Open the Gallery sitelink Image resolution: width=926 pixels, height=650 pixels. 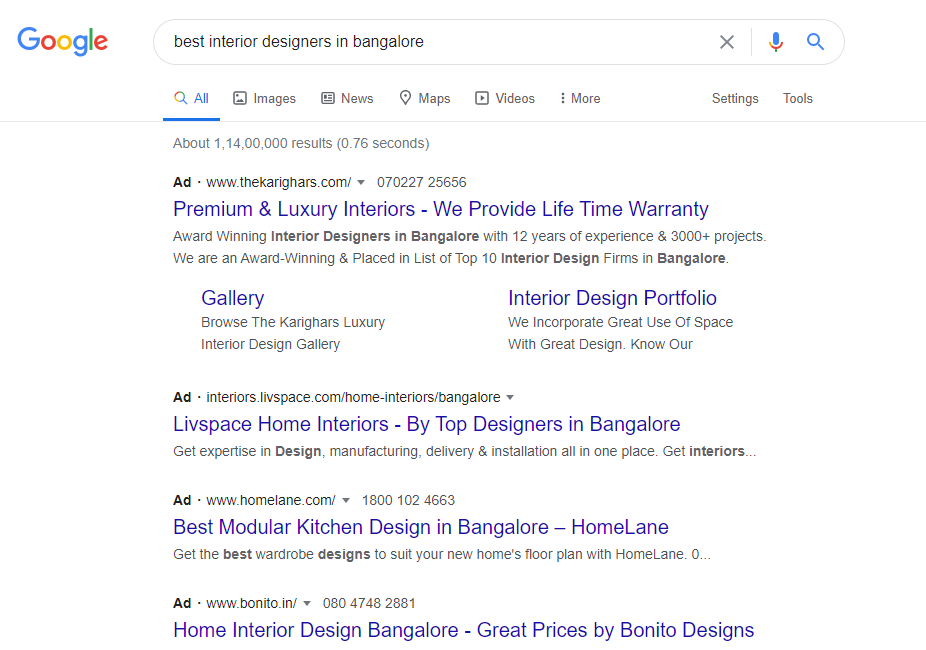tap(233, 298)
